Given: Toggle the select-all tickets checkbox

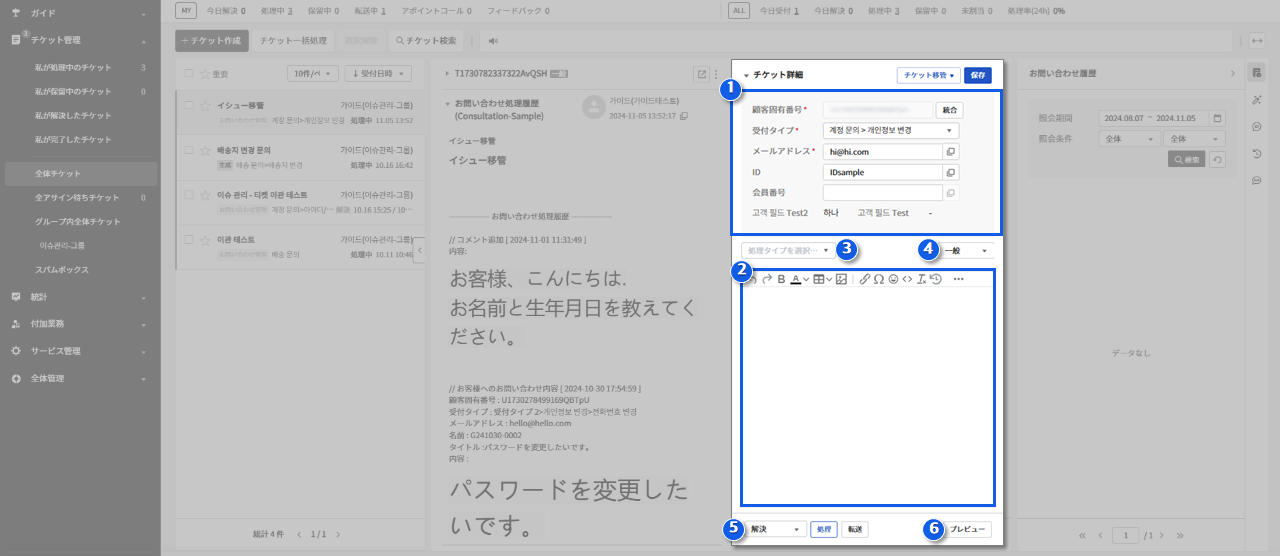Looking at the screenshot, I should point(189,74).
